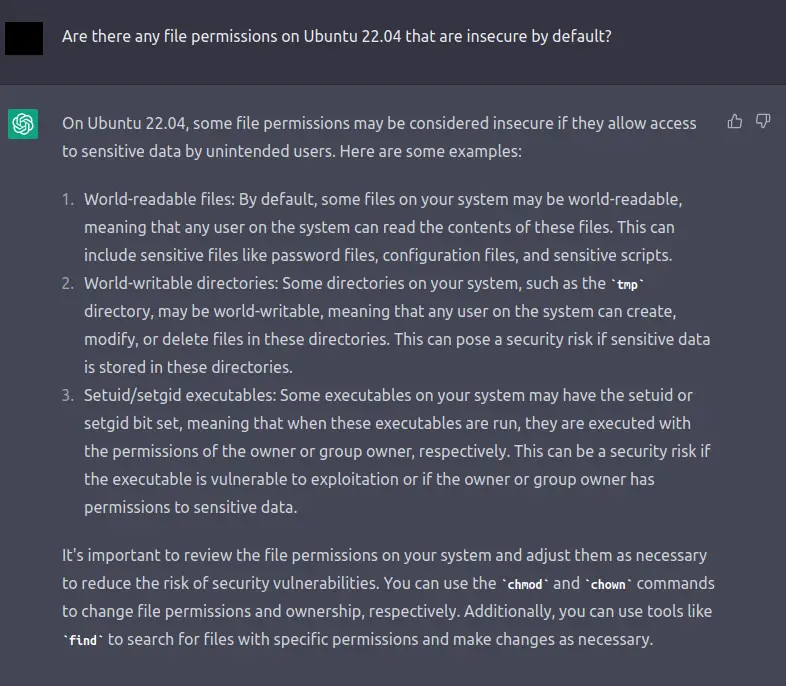Click the thumbs down icon on the response

763,121
